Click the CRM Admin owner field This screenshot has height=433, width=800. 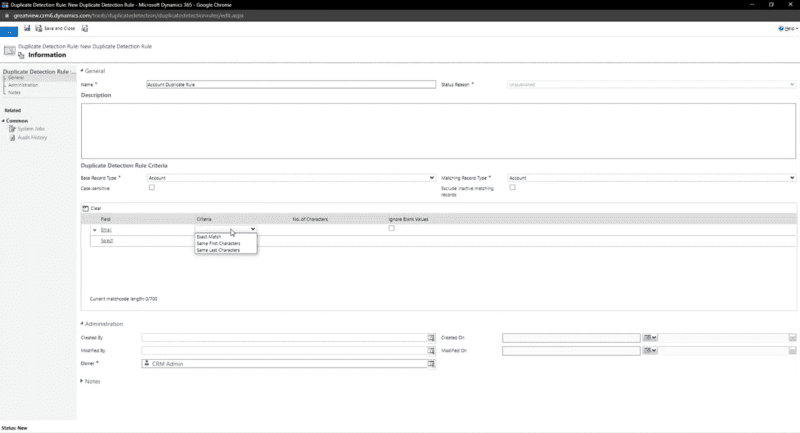pos(285,364)
